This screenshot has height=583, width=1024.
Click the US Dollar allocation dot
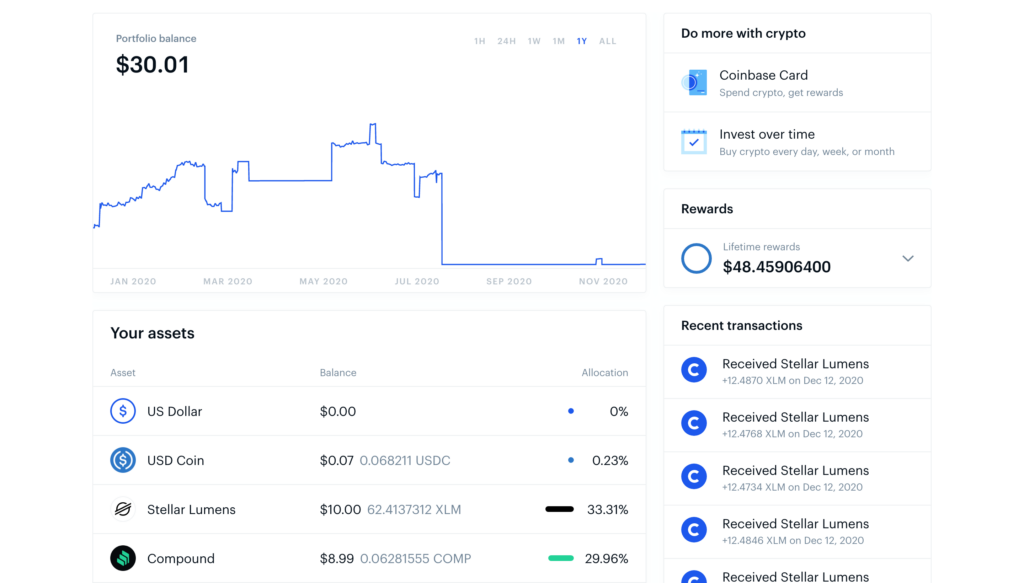571,411
